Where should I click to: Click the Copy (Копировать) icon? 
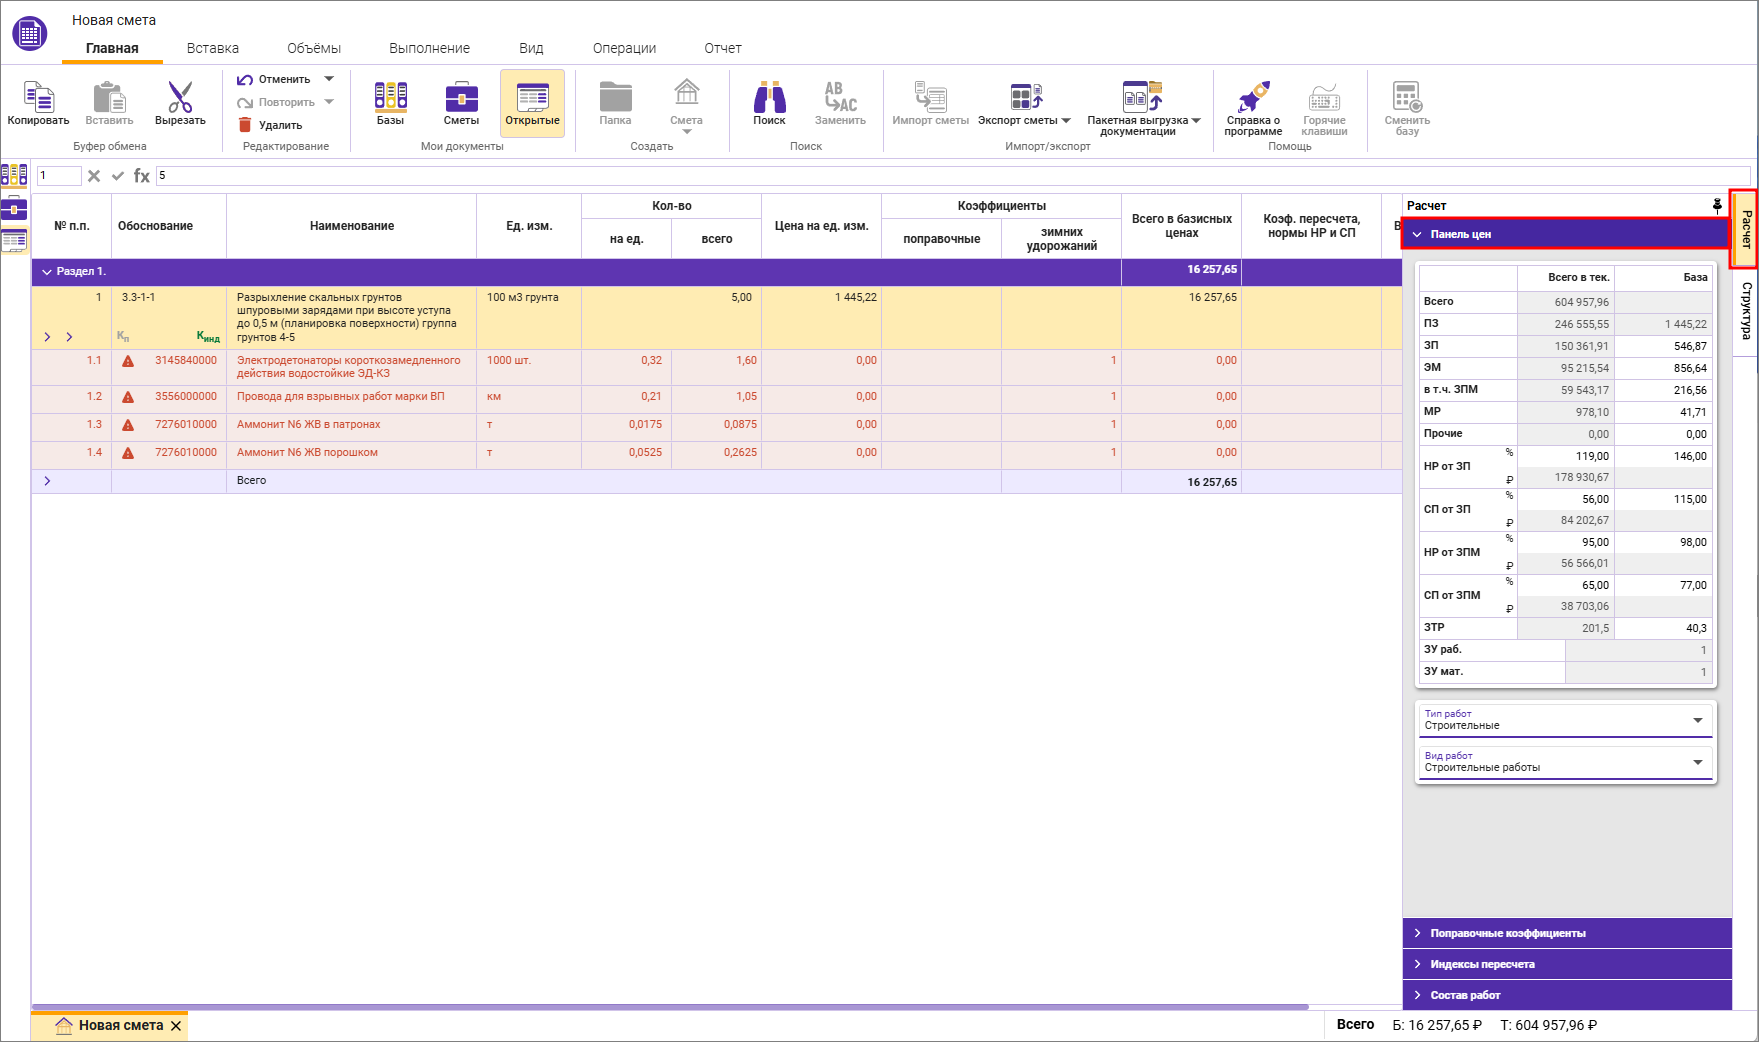coord(38,98)
